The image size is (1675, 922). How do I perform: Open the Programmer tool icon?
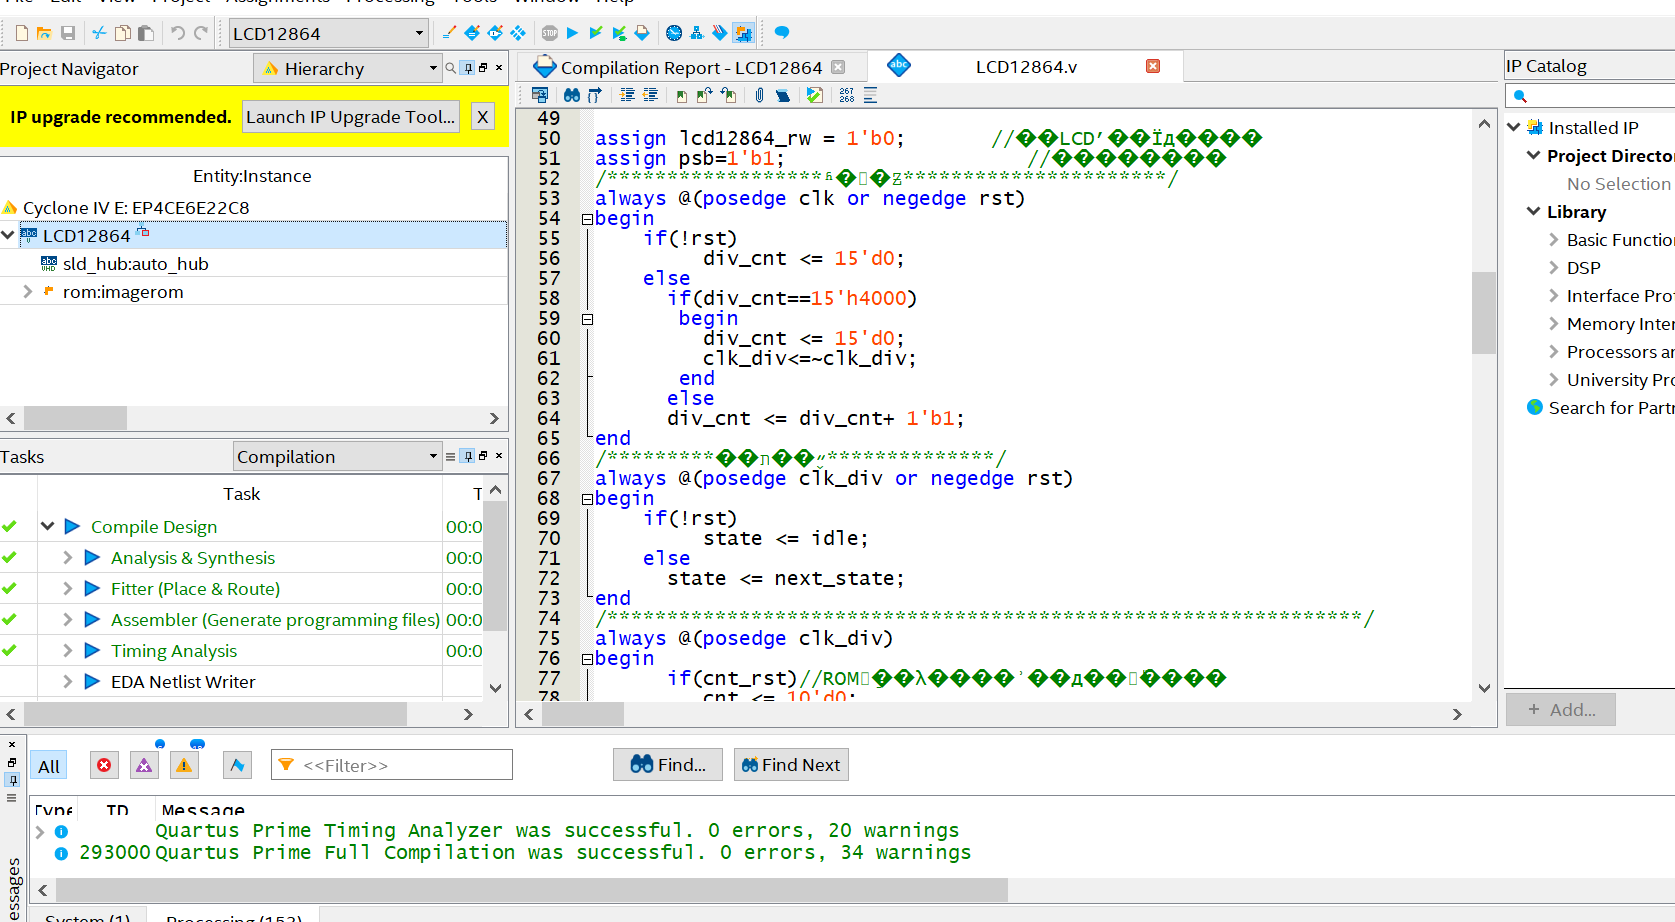[719, 33]
